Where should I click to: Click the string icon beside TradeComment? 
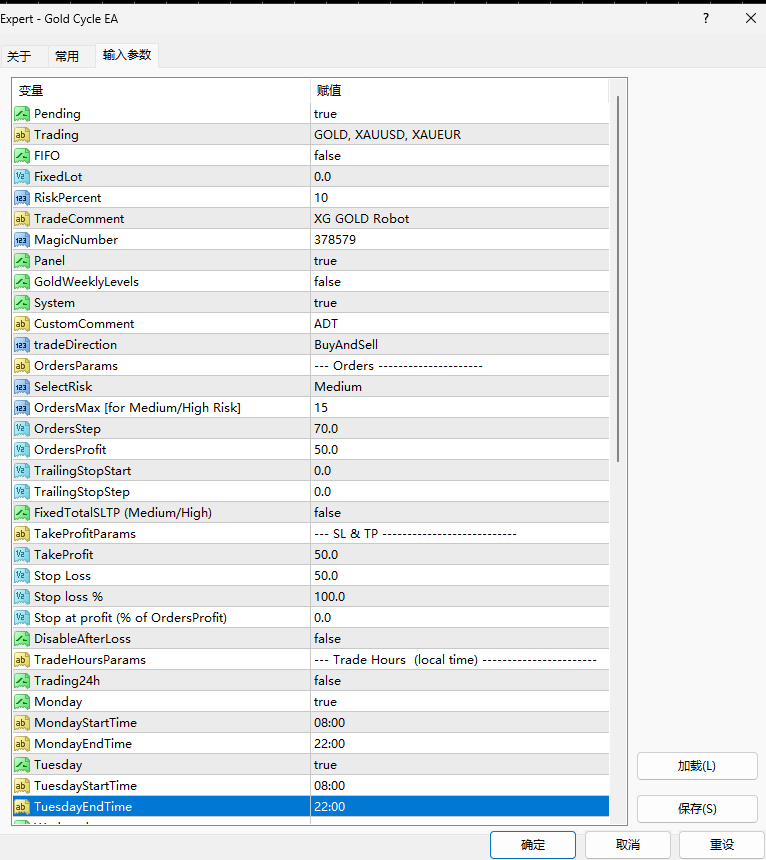[x=22, y=219]
